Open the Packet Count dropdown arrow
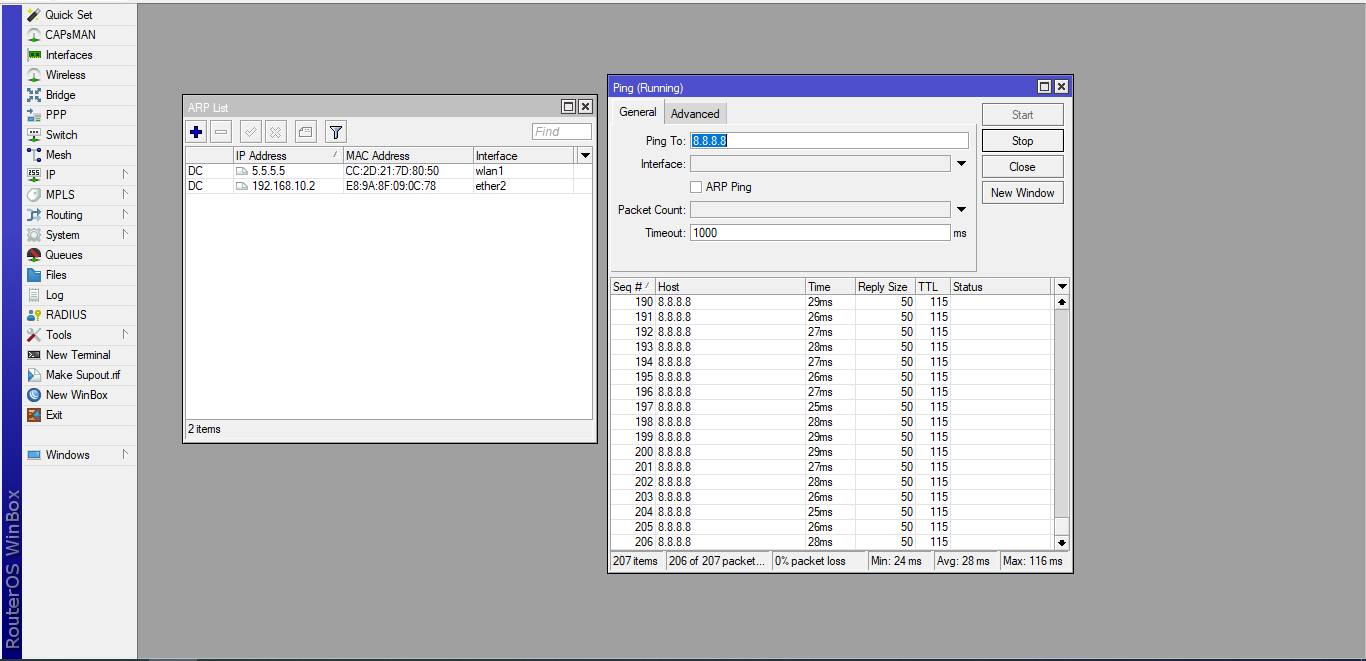This screenshot has width=1366, height=661. [x=961, y=210]
